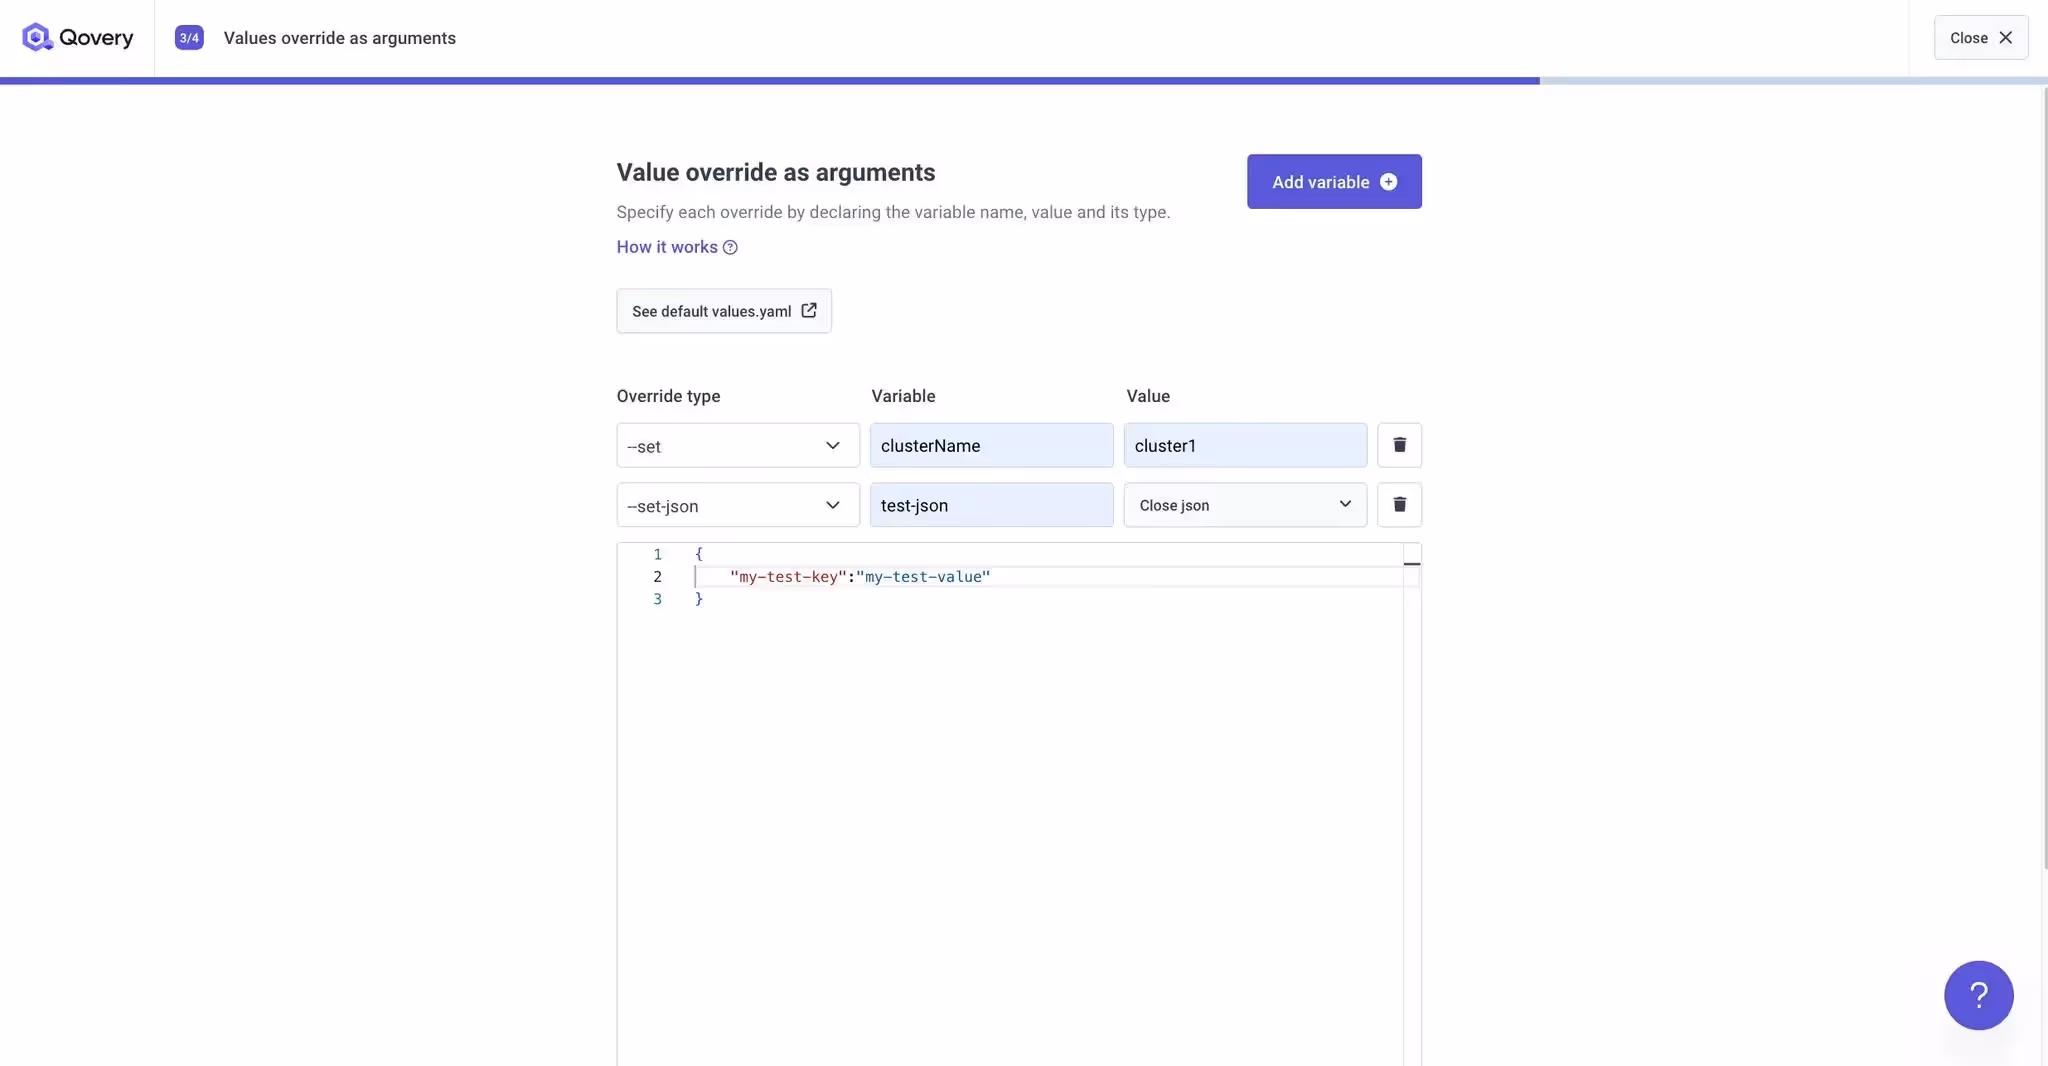Delete the test-json override row via trash icon

1398,505
